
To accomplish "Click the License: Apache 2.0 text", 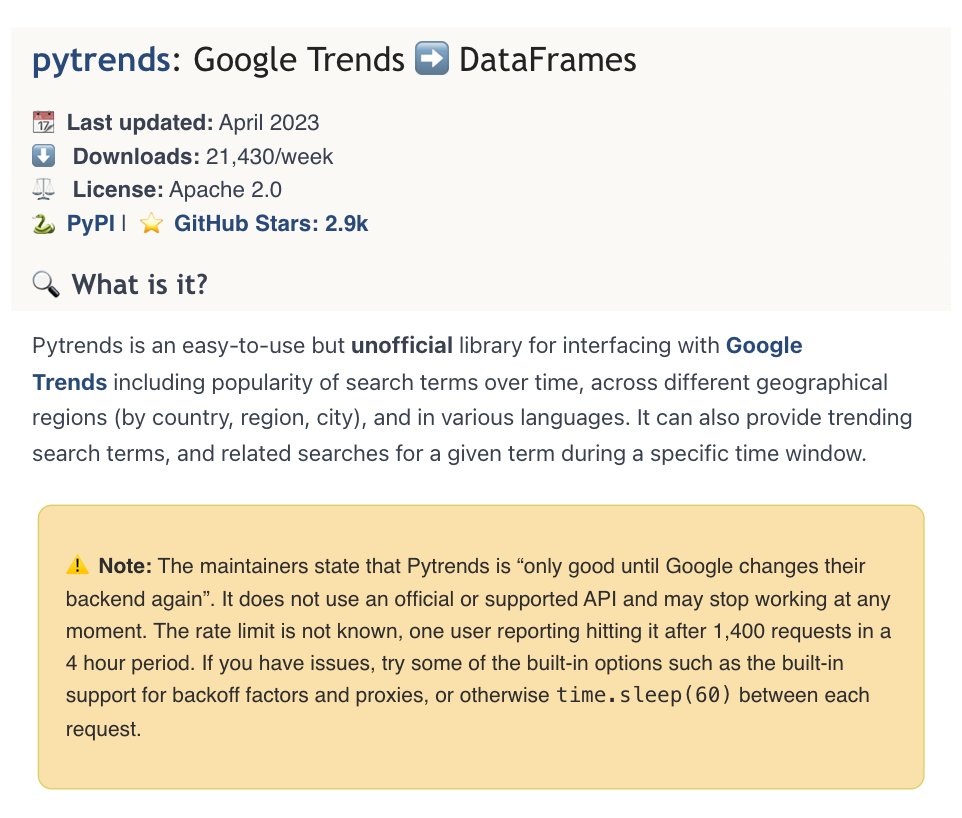I will [x=177, y=190].
